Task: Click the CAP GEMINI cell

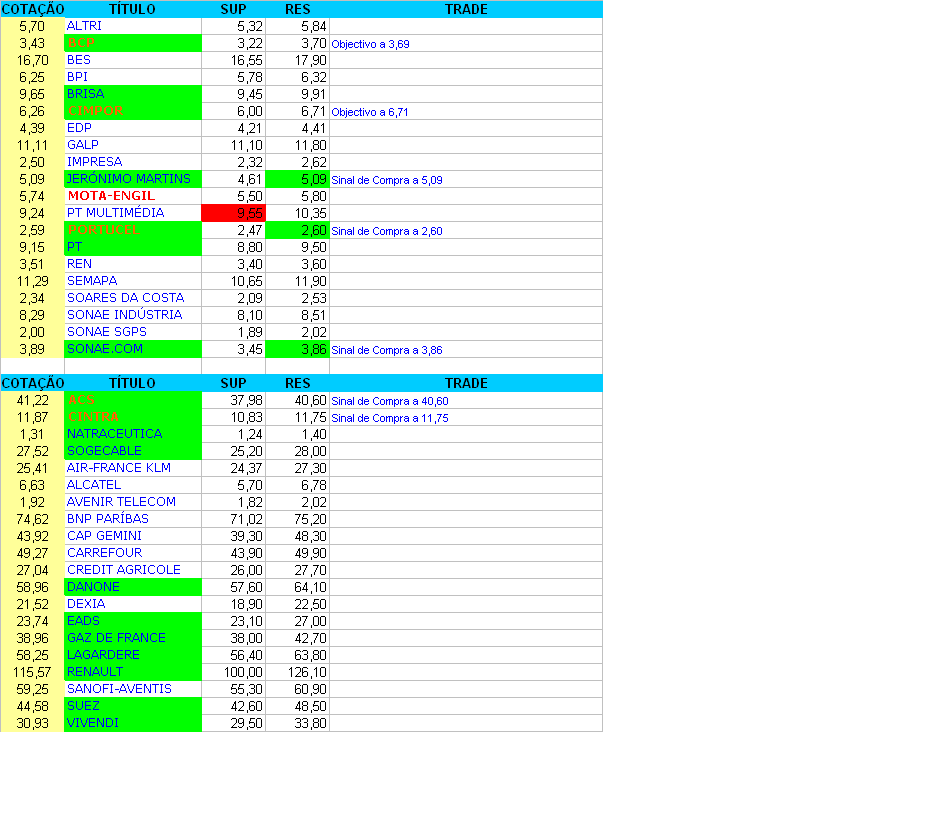Action: (x=133, y=536)
